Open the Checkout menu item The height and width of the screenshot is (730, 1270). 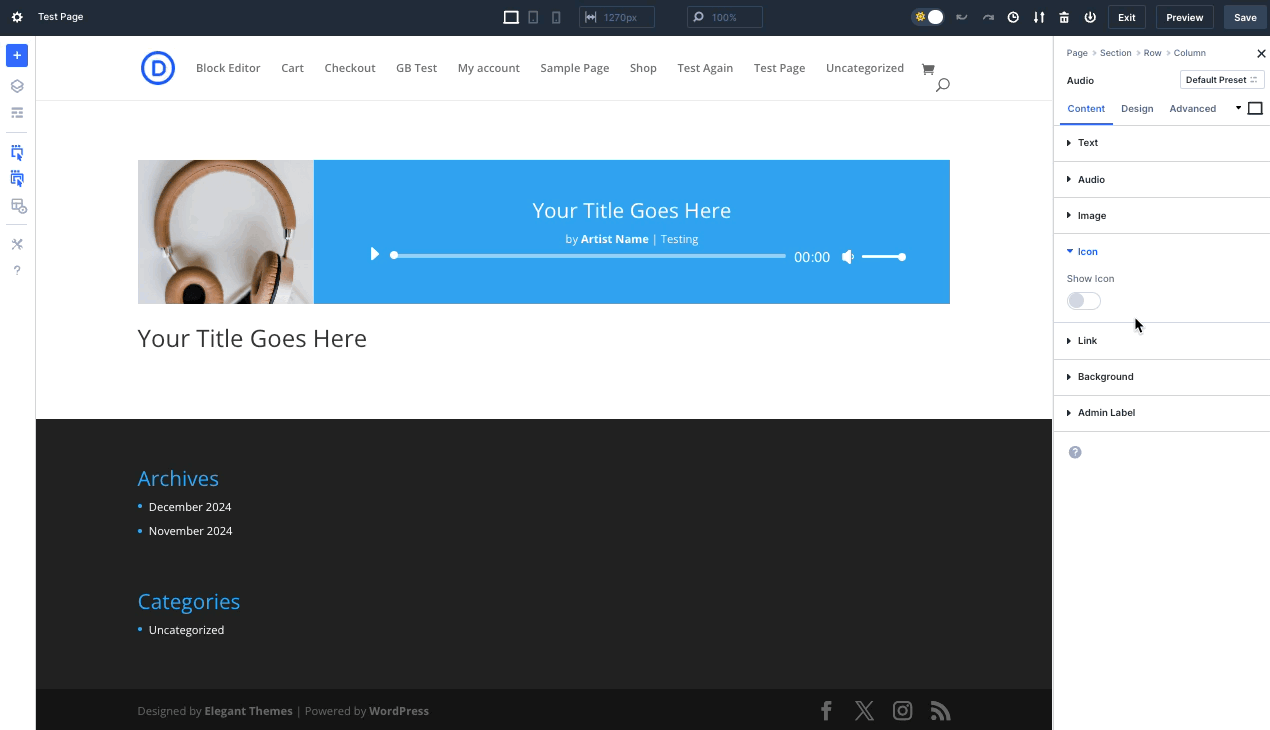(350, 68)
